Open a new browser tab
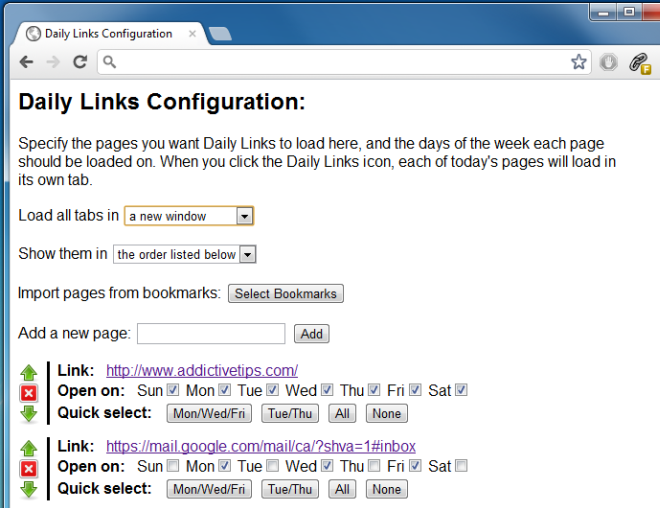 pyautogui.click(x=220, y=34)
